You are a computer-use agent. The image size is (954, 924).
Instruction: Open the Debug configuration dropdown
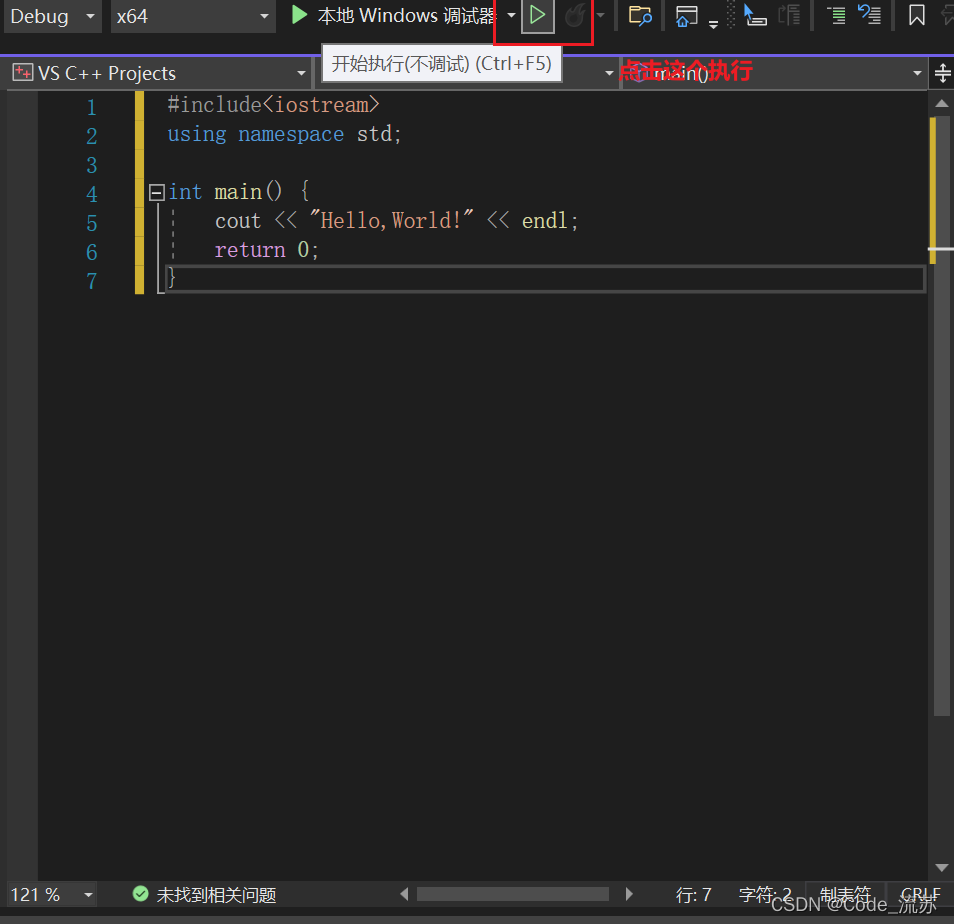point(52,16)
